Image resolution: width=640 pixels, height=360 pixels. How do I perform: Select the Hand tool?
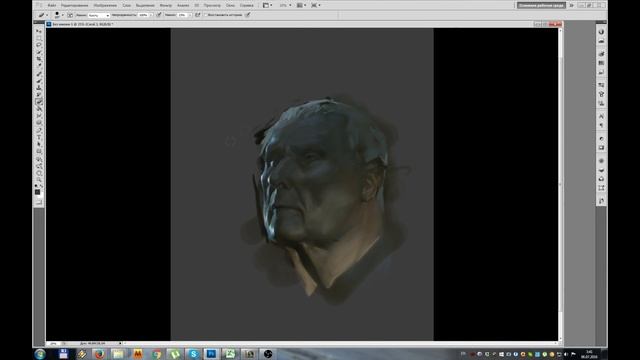[39, 173]
